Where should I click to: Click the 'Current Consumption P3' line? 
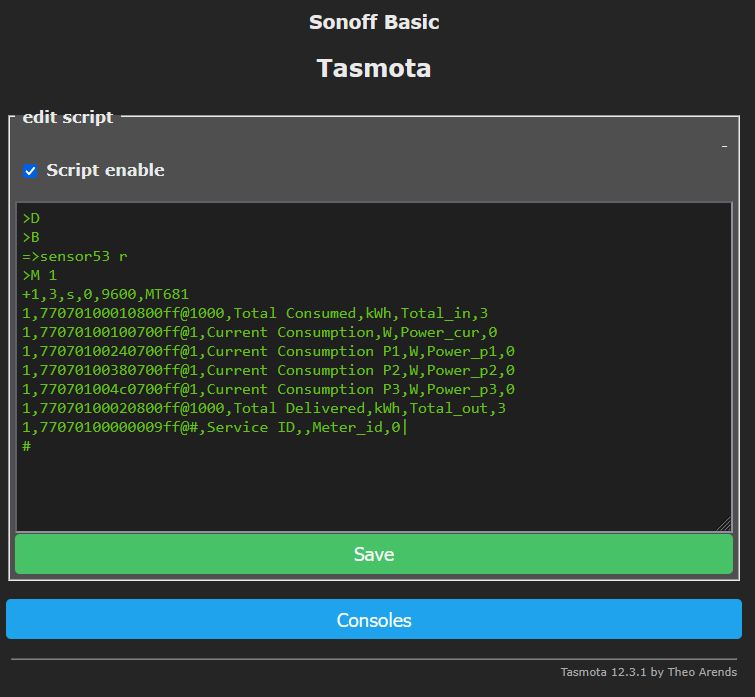pos(268,389)
